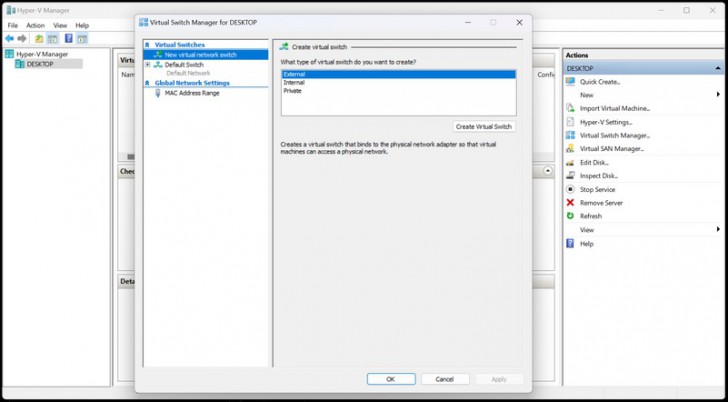This screenshot has height=402, width=728.
Task: Select External switch type
Action: pos(398,74)
